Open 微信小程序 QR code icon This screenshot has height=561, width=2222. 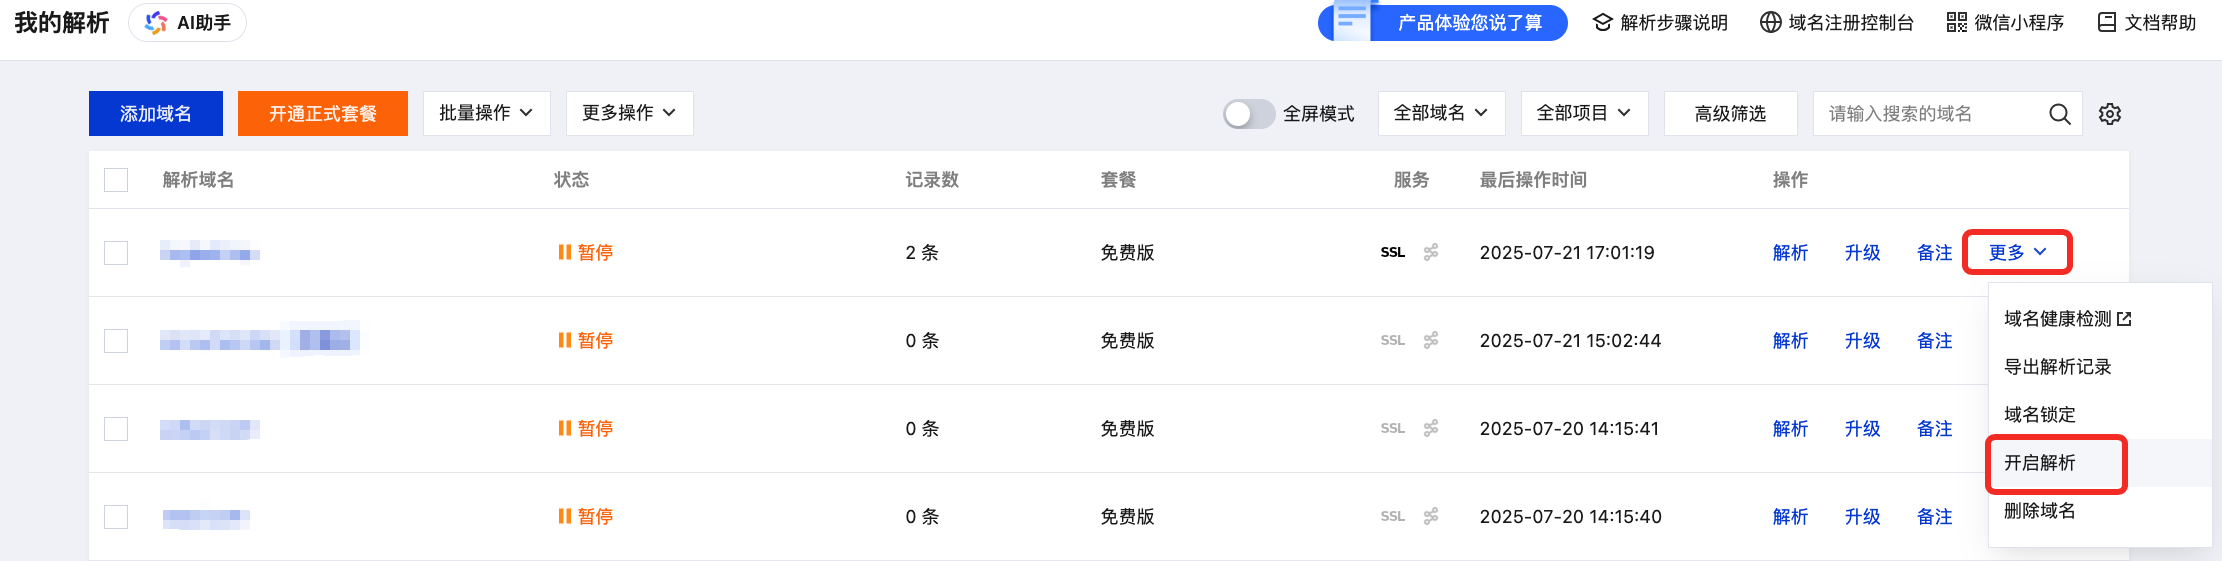point(1956,22)
